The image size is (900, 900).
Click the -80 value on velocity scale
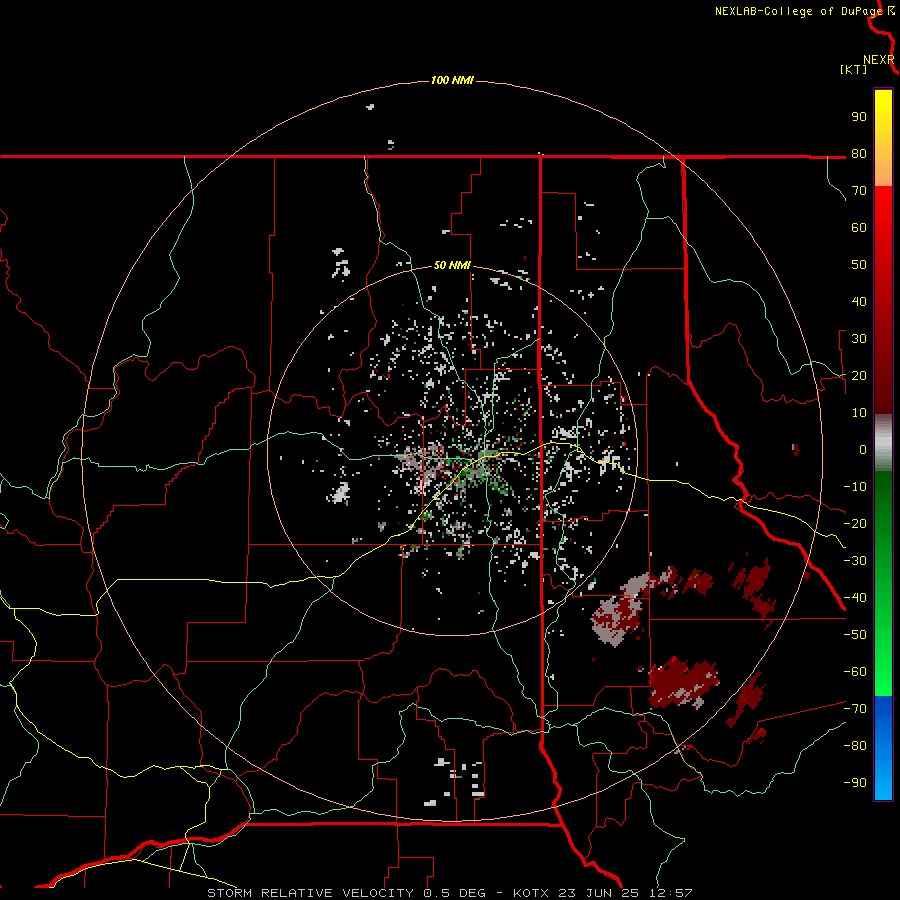coord(855,746)
